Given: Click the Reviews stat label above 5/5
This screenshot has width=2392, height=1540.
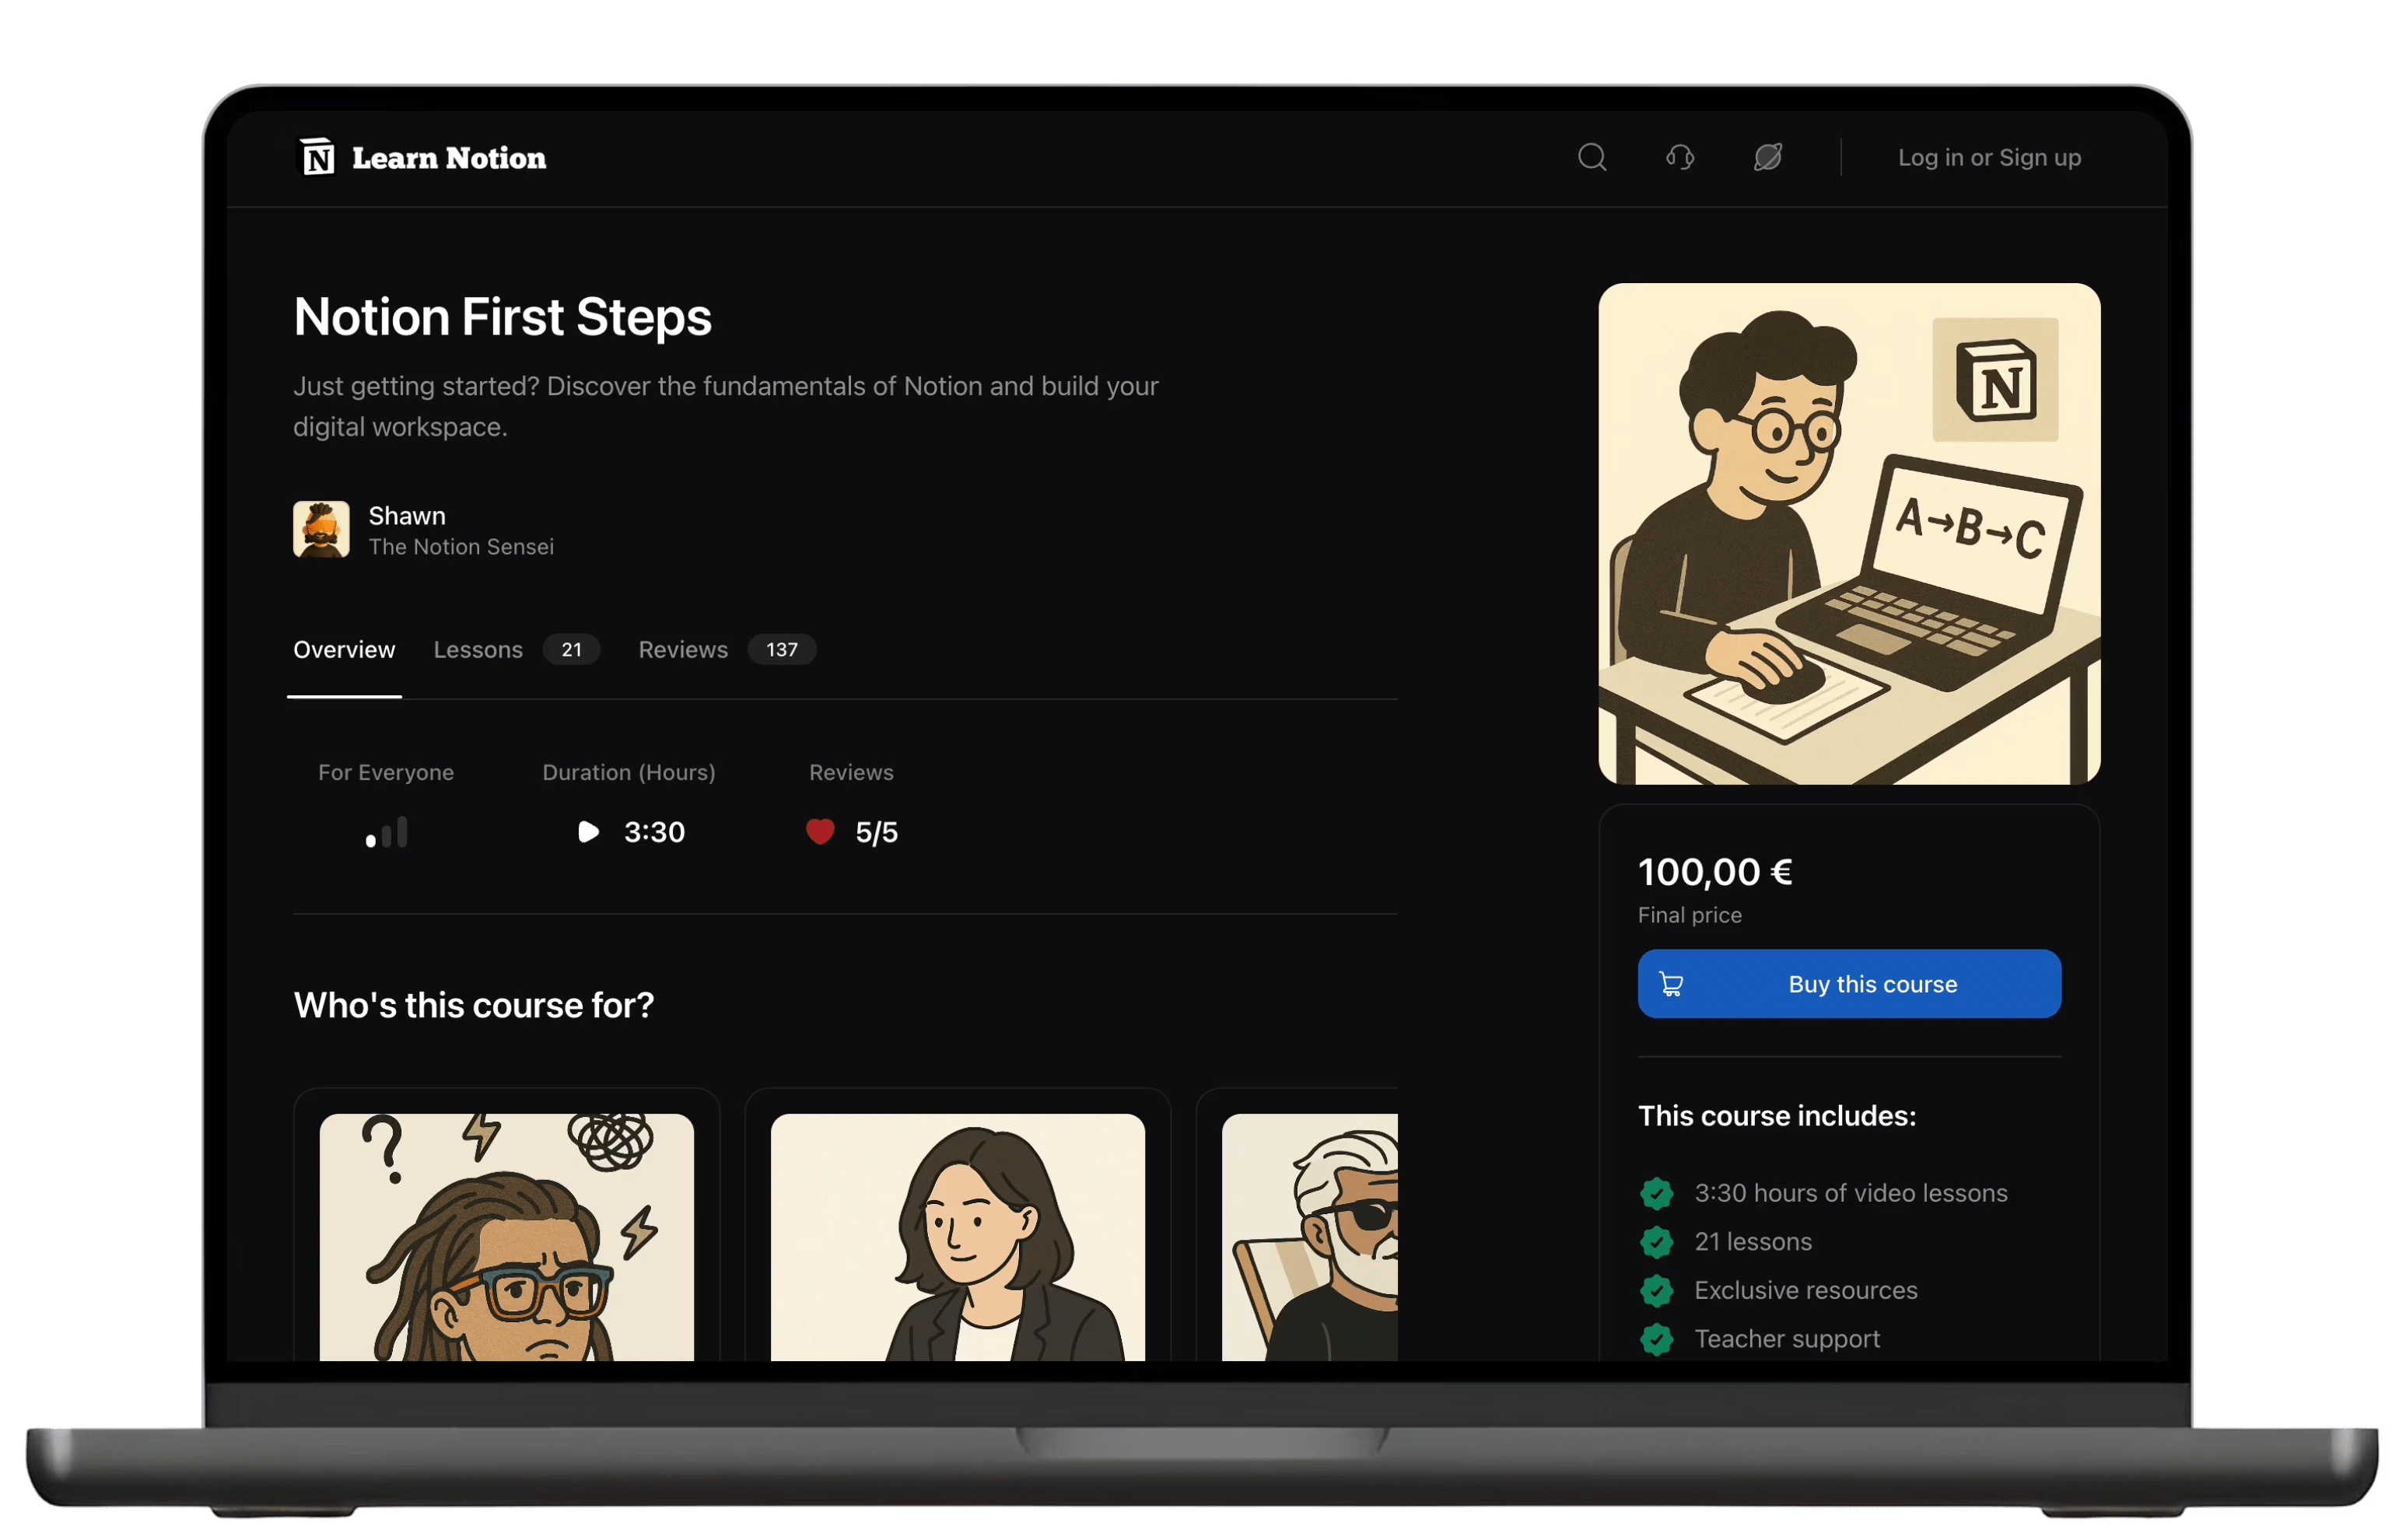Looking at the screenshot, I should coord(851,773).
